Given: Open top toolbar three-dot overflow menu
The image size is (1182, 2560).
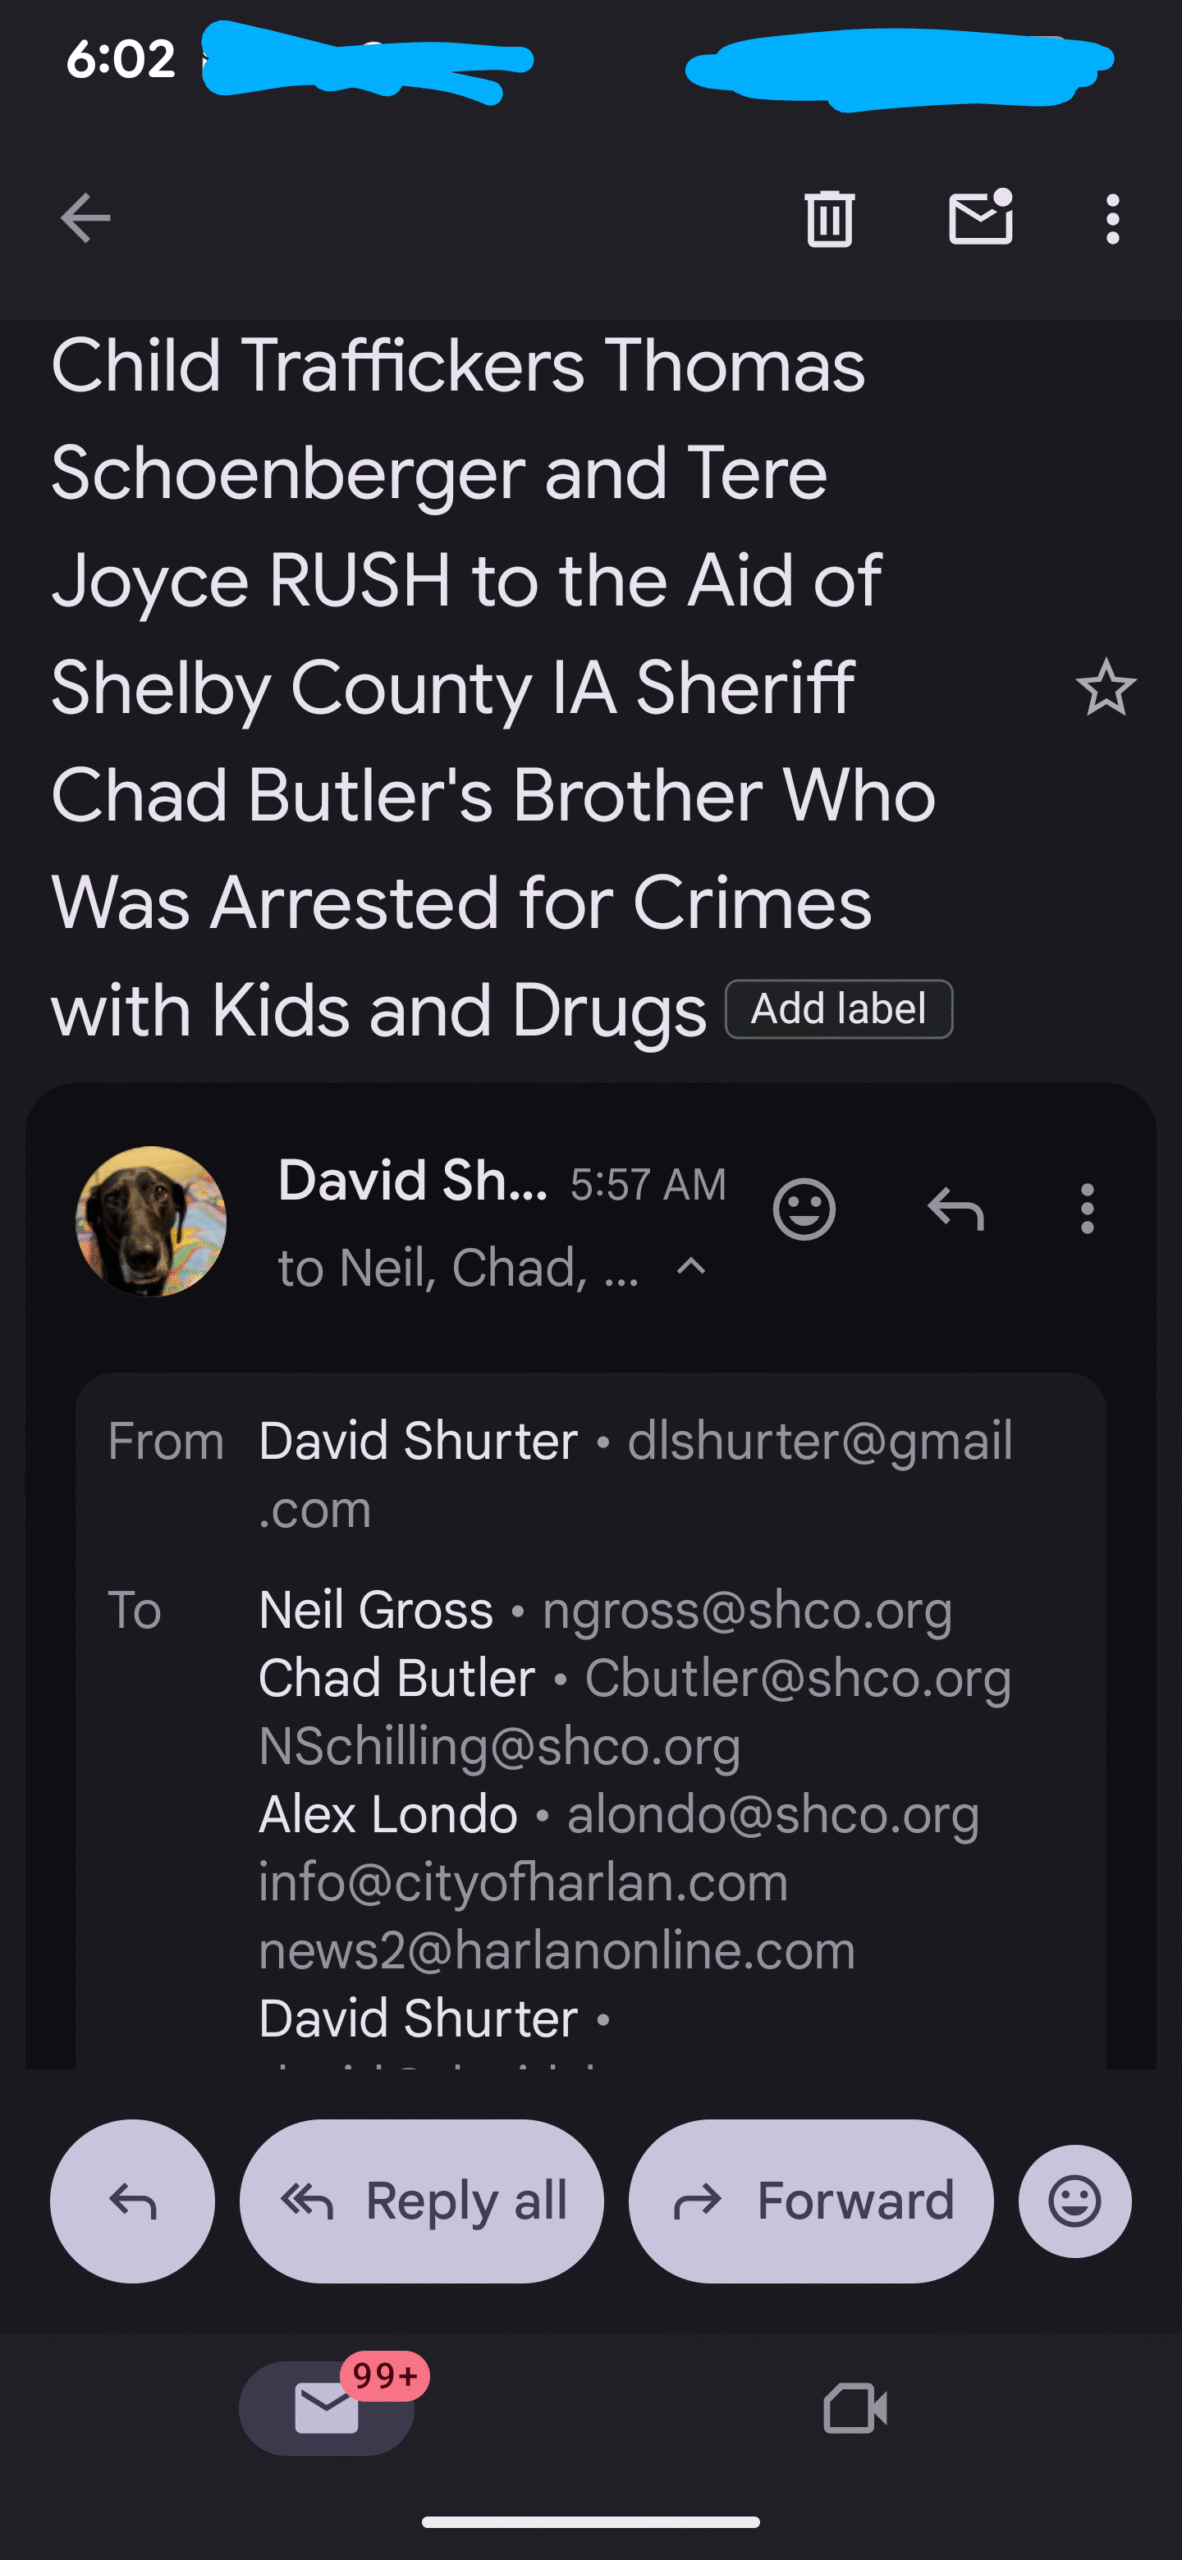Looking at the screenshot, I should point(1112,218).
